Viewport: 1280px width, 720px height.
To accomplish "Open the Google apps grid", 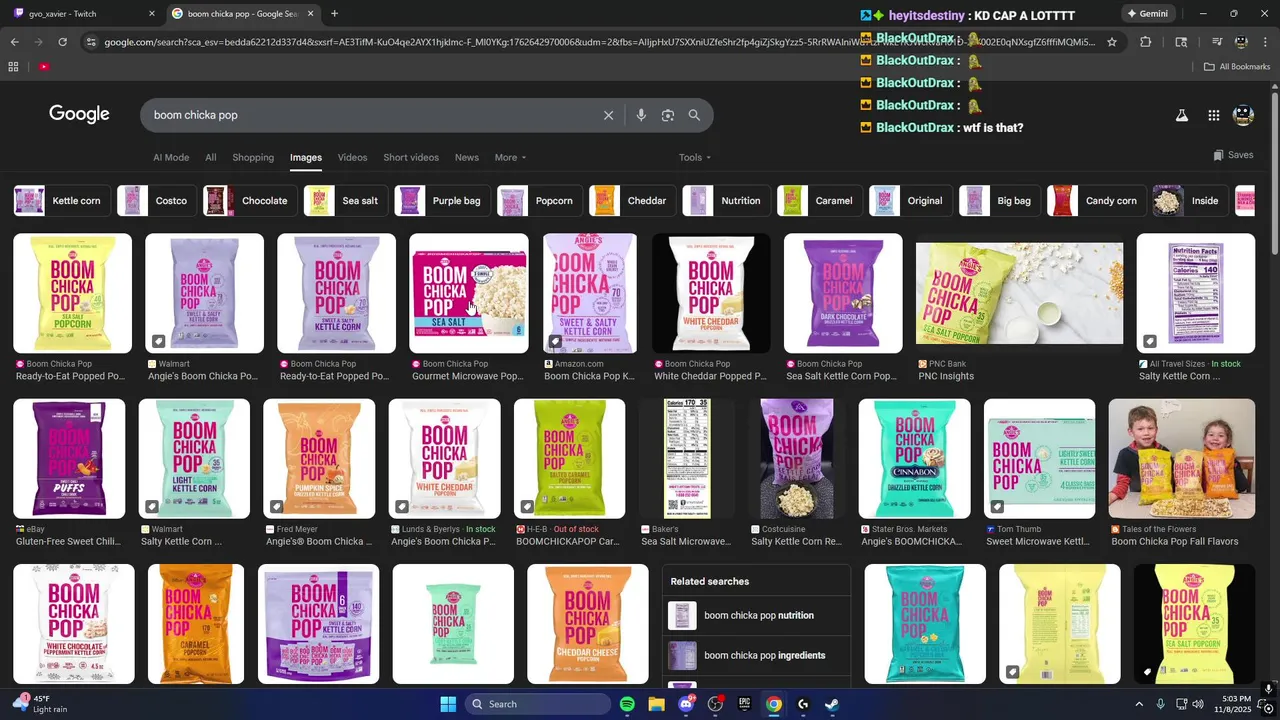I will coord(1213,115).
